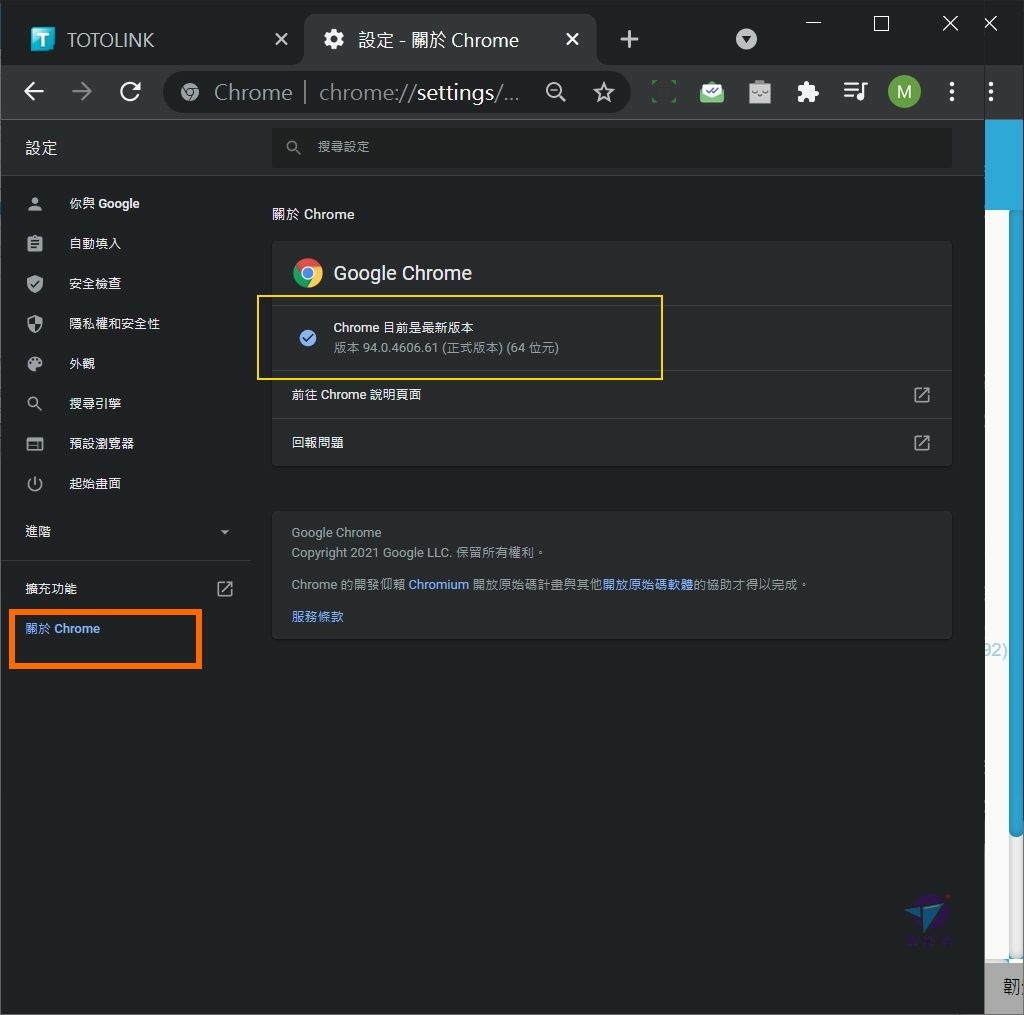Open 搜尋引擎 settings section
The height and width of the screenshot is (1015, 1024).
[x=95, y=404]
